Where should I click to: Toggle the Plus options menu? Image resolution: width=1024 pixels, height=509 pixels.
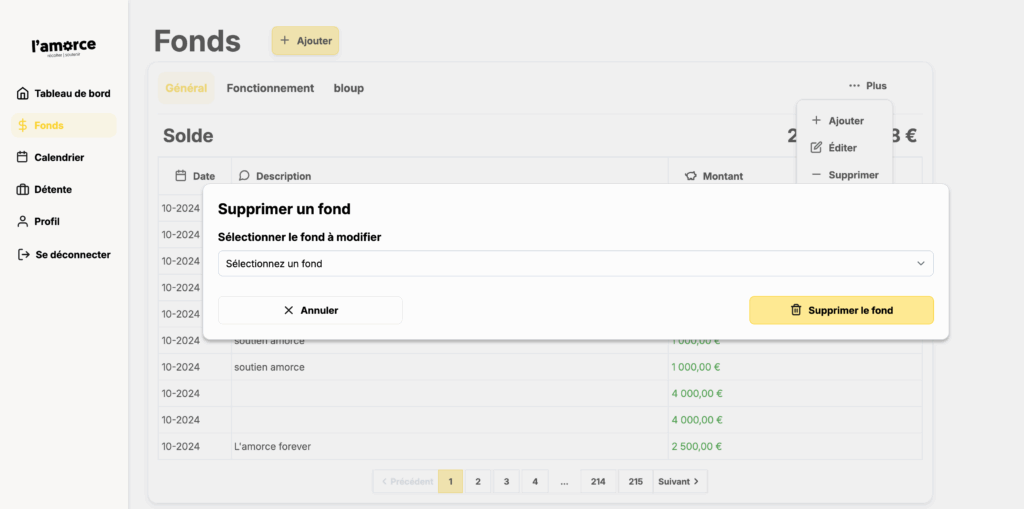point(867,86)
